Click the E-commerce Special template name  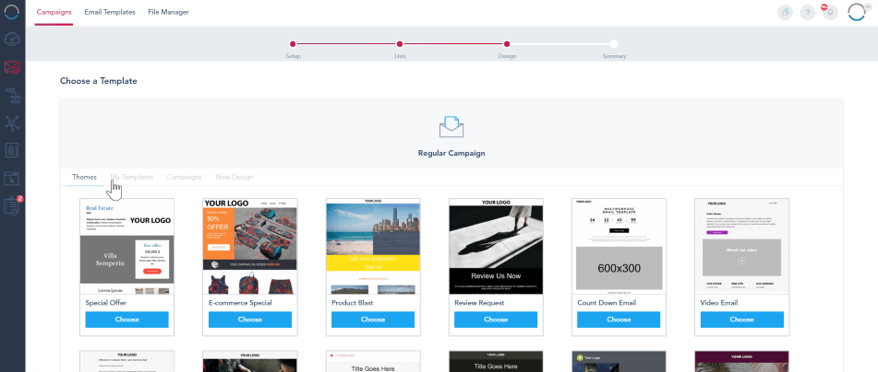[x=240, y=303]
